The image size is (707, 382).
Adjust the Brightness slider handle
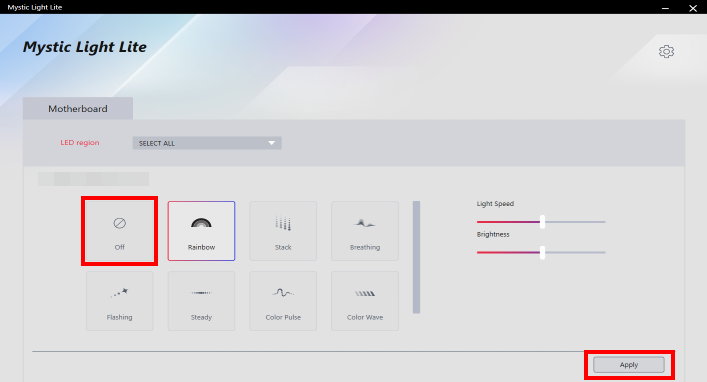pos(542,253)
